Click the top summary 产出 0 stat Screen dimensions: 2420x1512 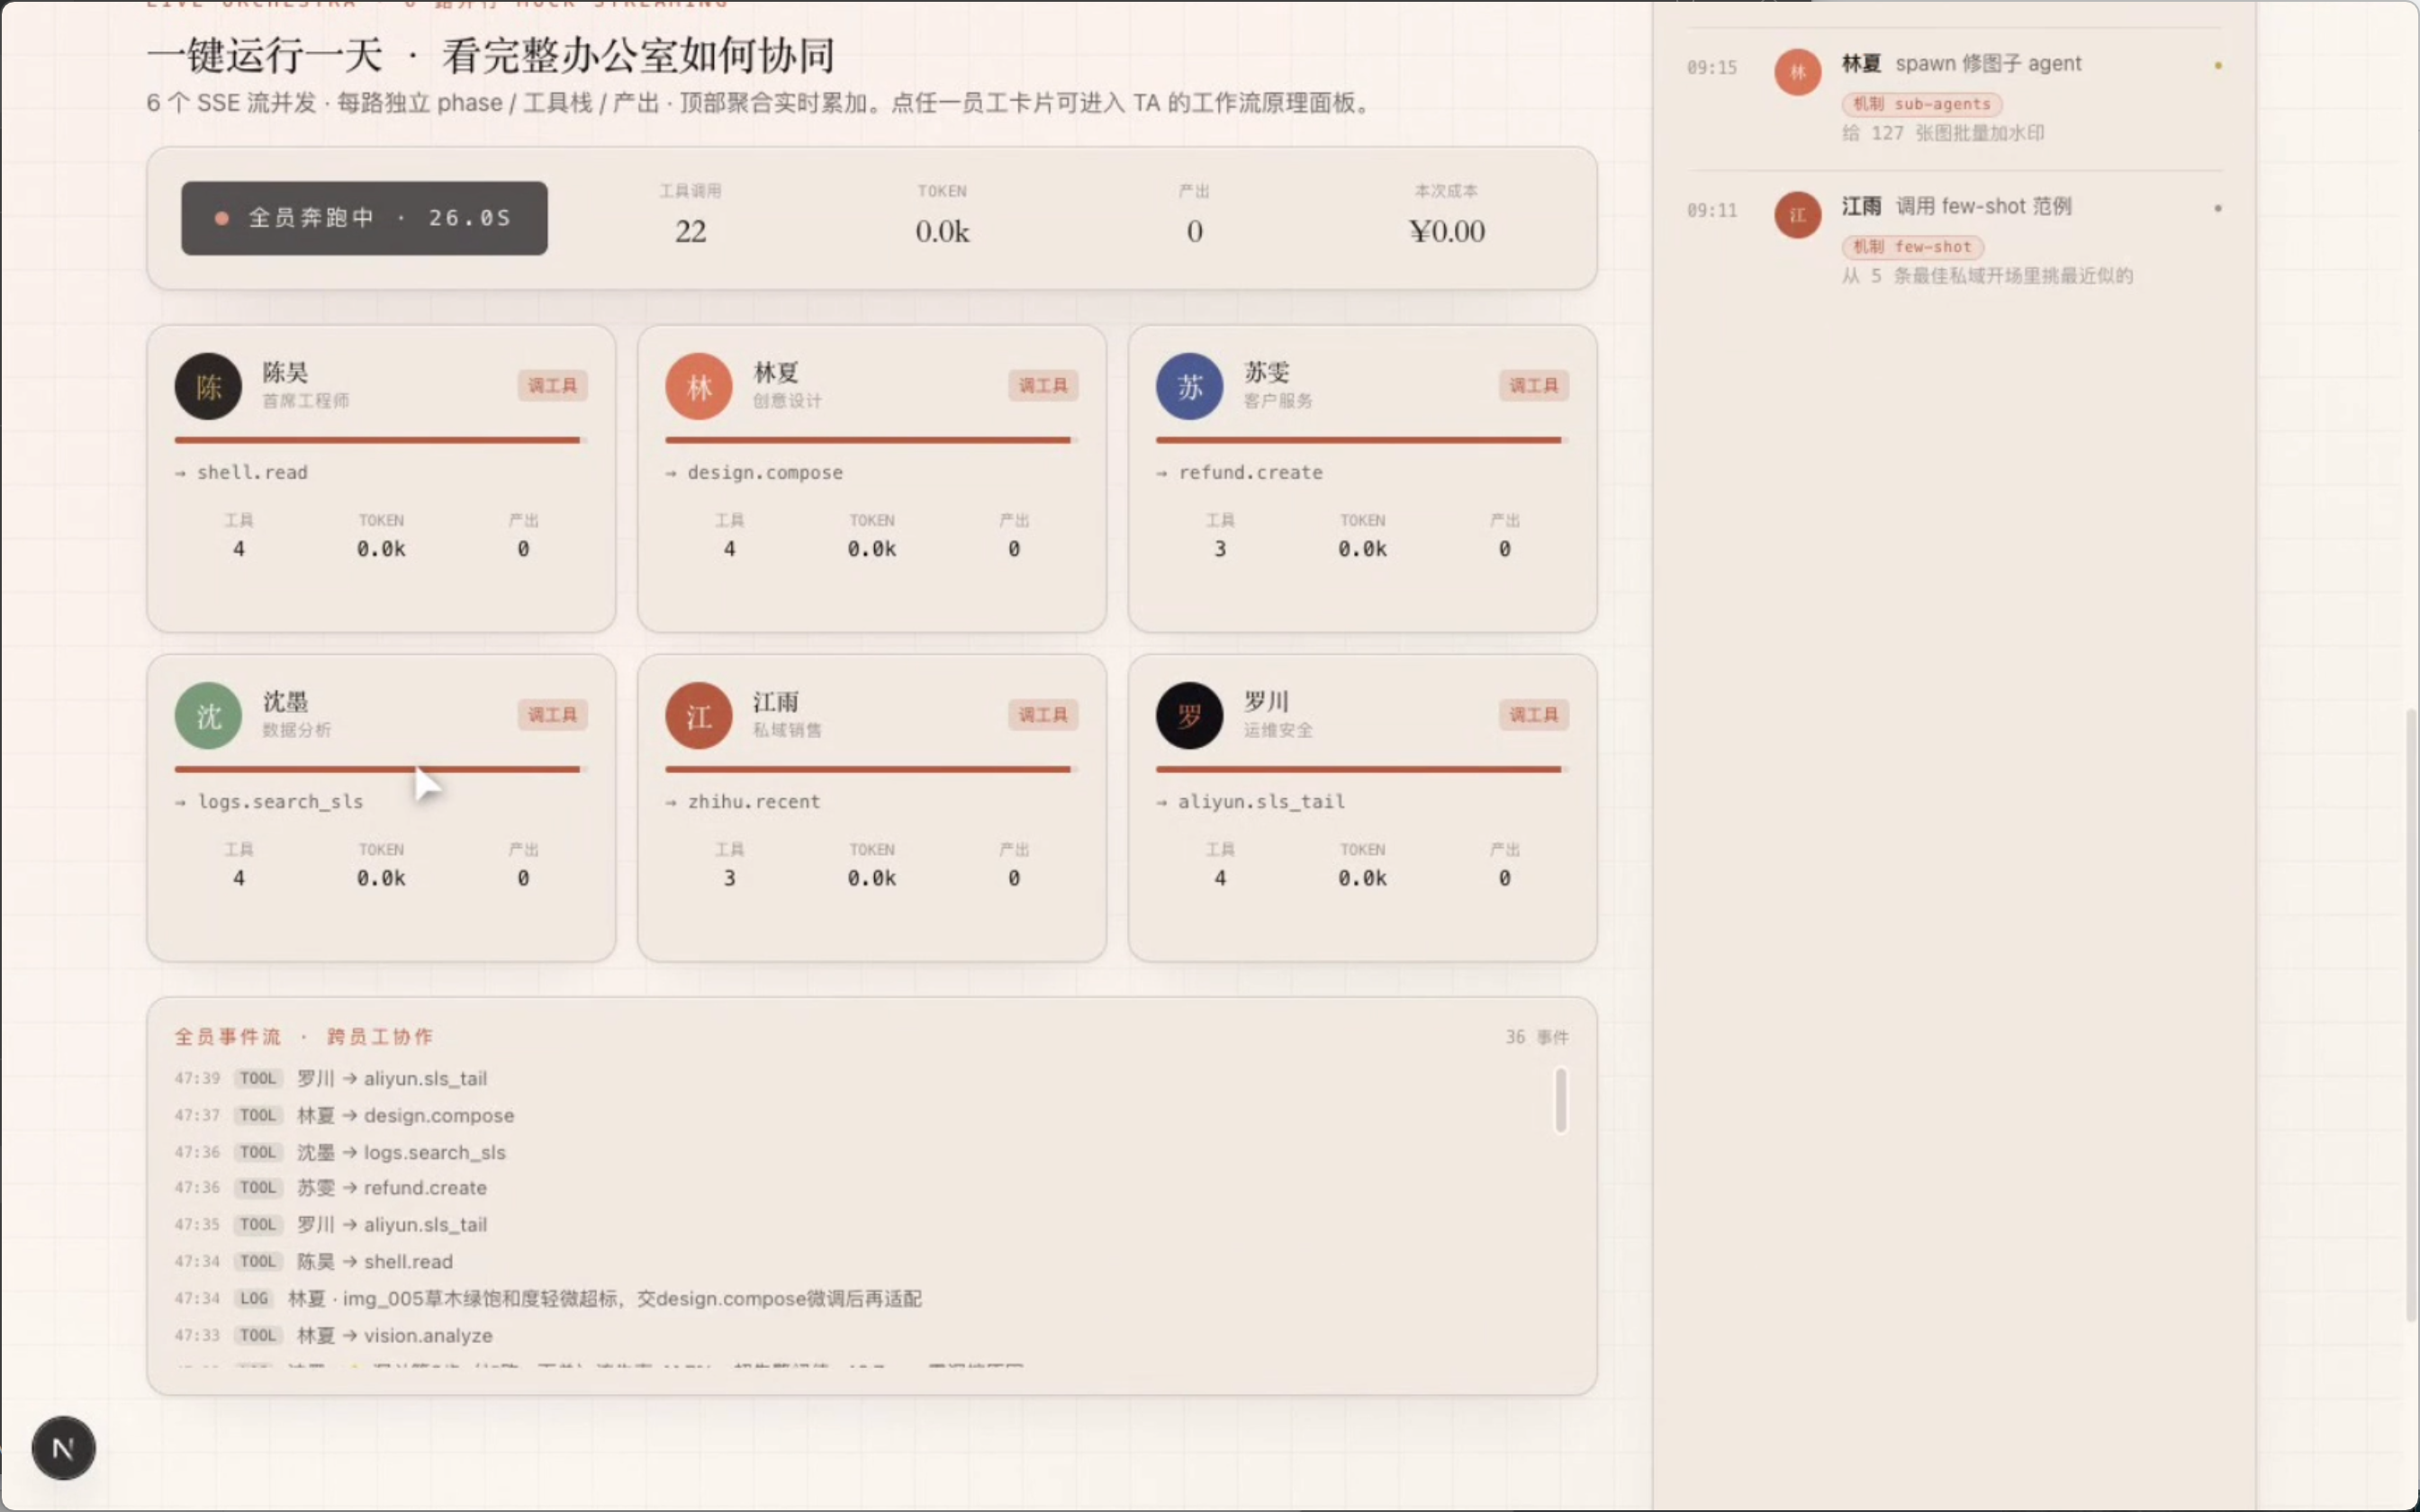[1194, 215]
